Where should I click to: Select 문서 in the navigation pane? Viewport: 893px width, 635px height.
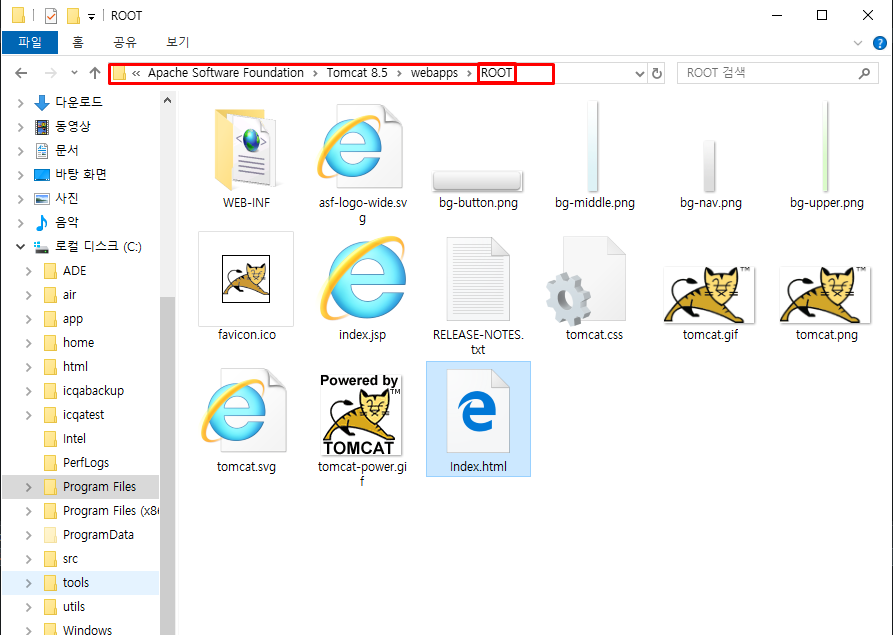67,150
